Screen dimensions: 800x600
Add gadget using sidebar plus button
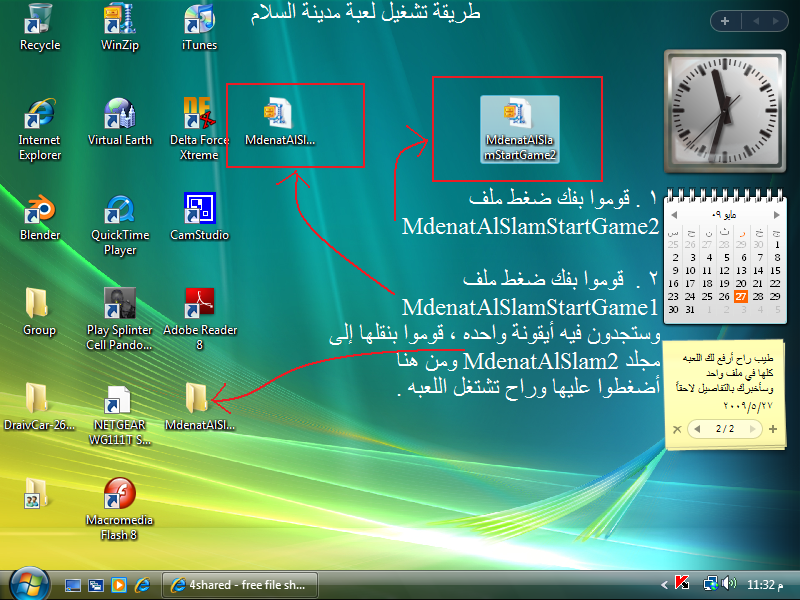[x=725, y=21]
